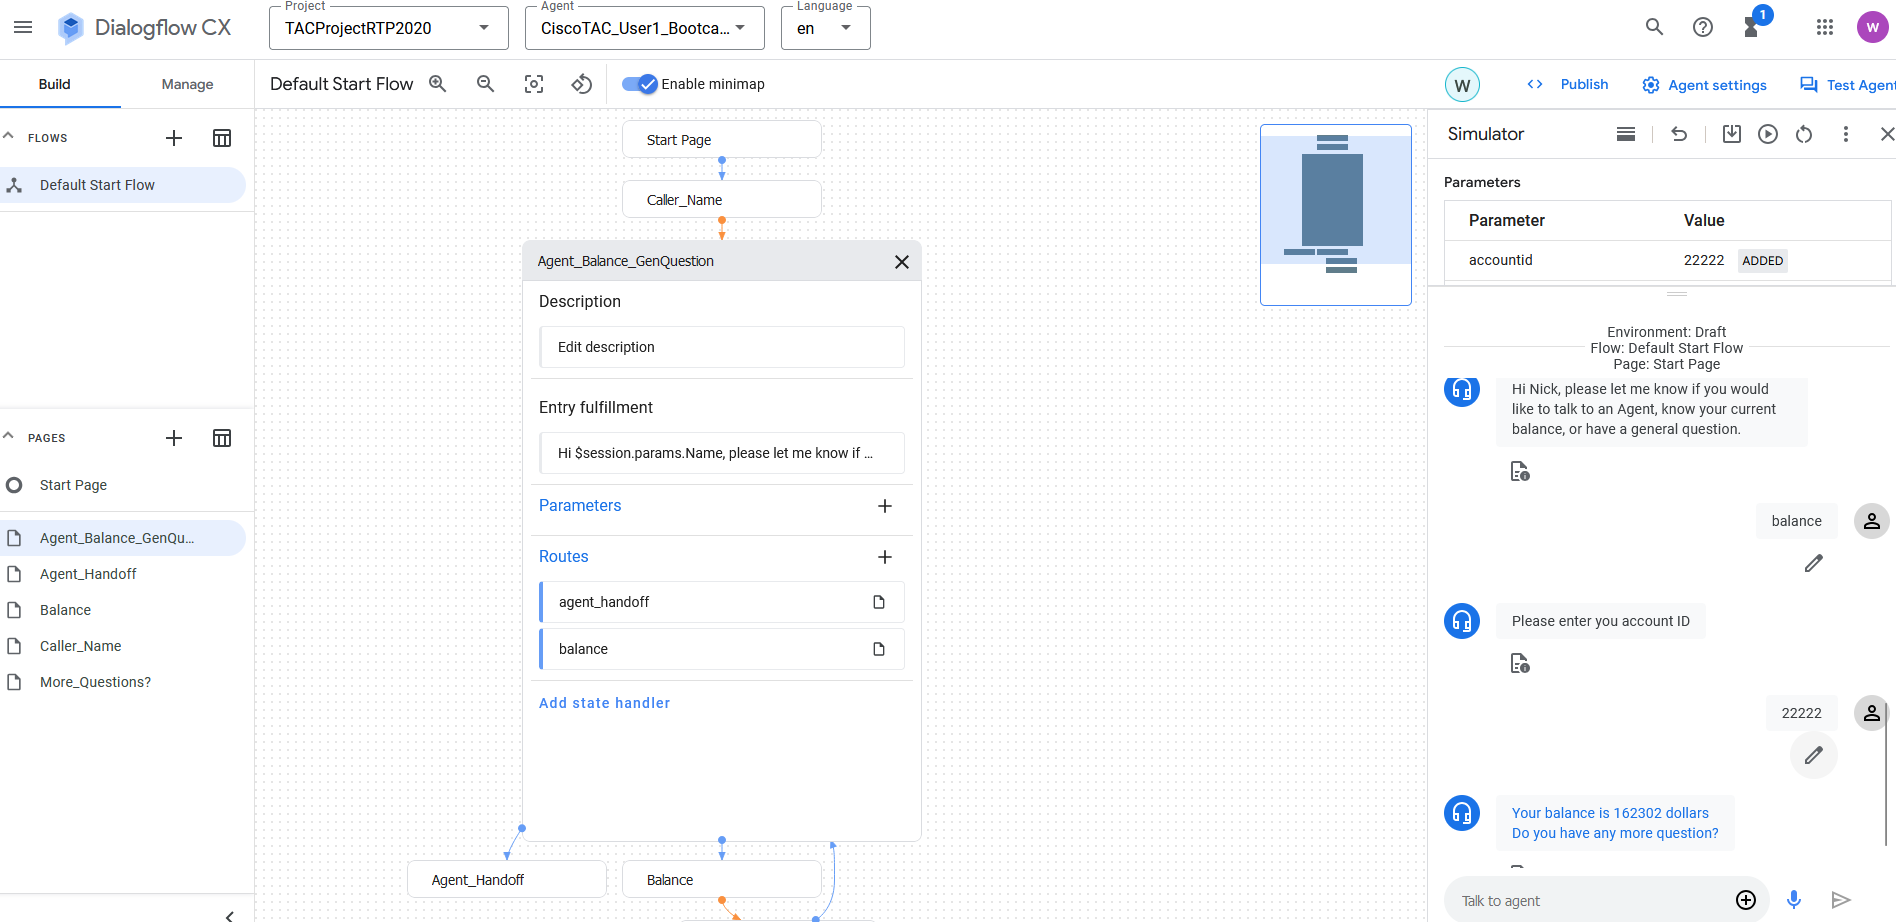Open the Parameters section link
Viewport: 1896px width, 922px height.
(580, 506)
